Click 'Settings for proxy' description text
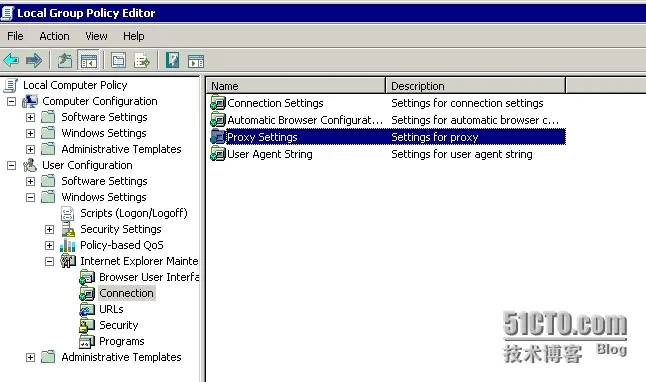646x382 pixels. (435, 137)
